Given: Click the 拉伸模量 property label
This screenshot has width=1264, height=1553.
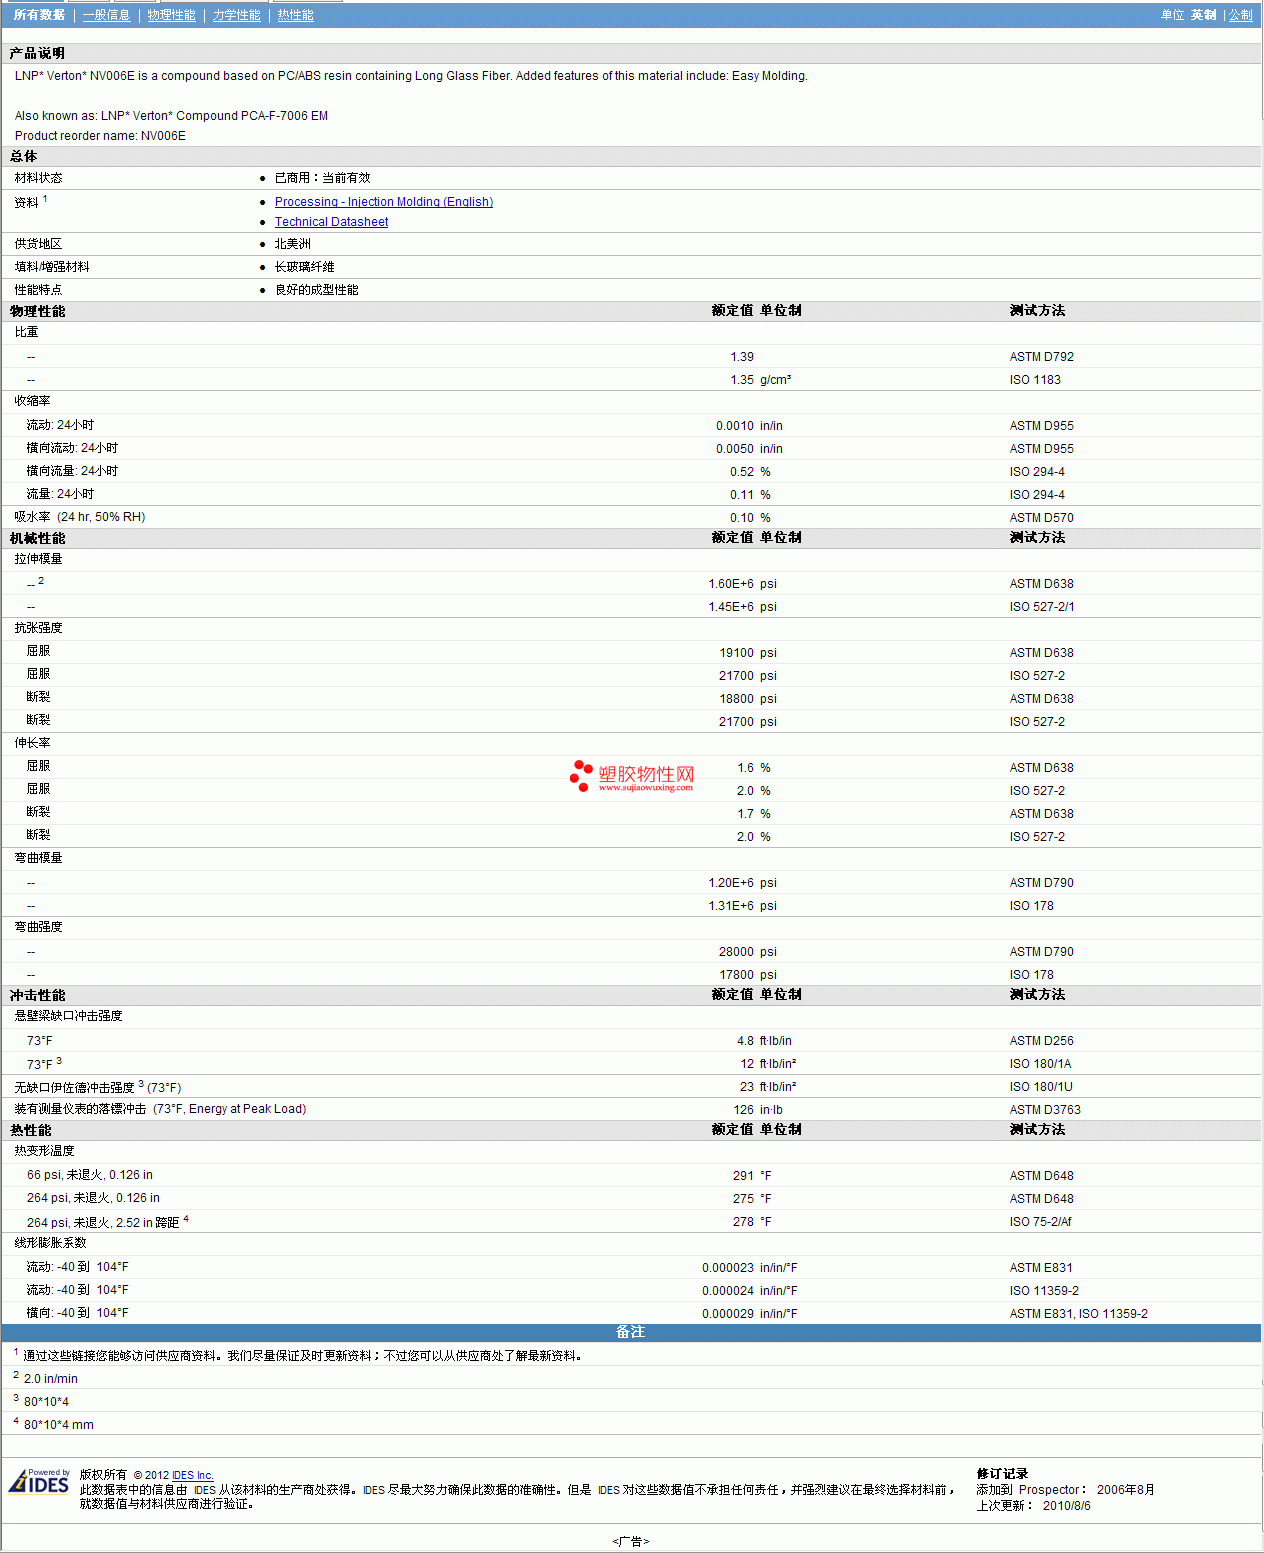Looking at the screenshot, I should click(38, 559).
